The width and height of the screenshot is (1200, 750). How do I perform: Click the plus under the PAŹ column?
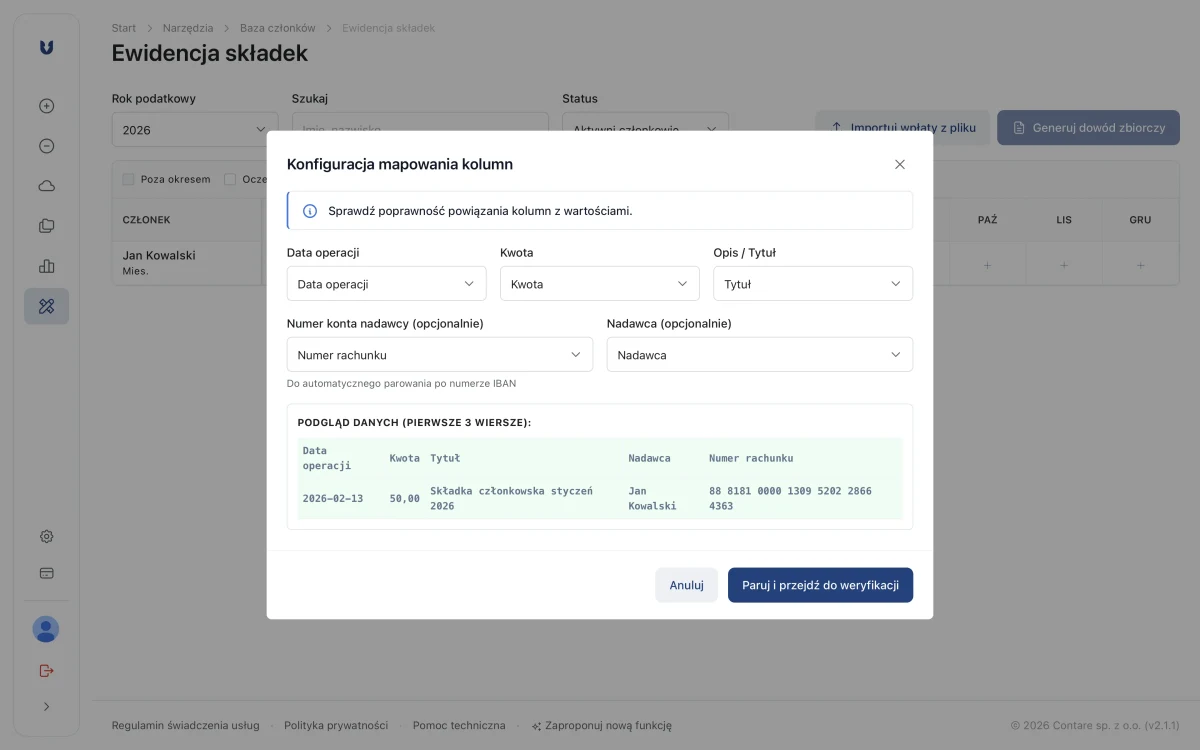[987, 265]
